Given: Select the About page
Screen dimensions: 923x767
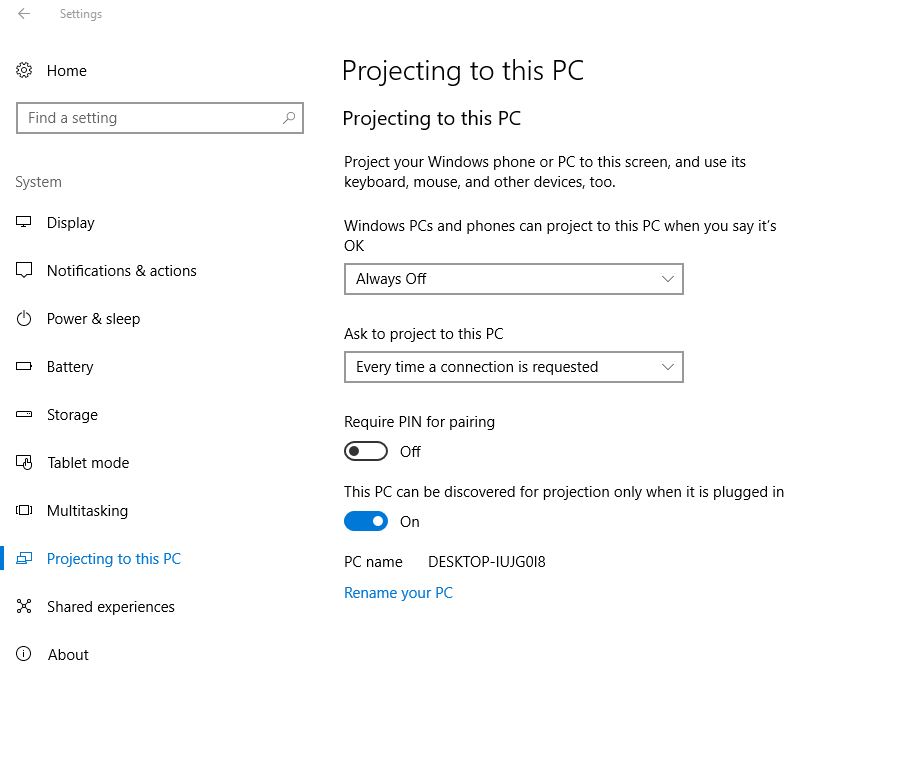Looking at the screenshot, I should coord(68,655).
